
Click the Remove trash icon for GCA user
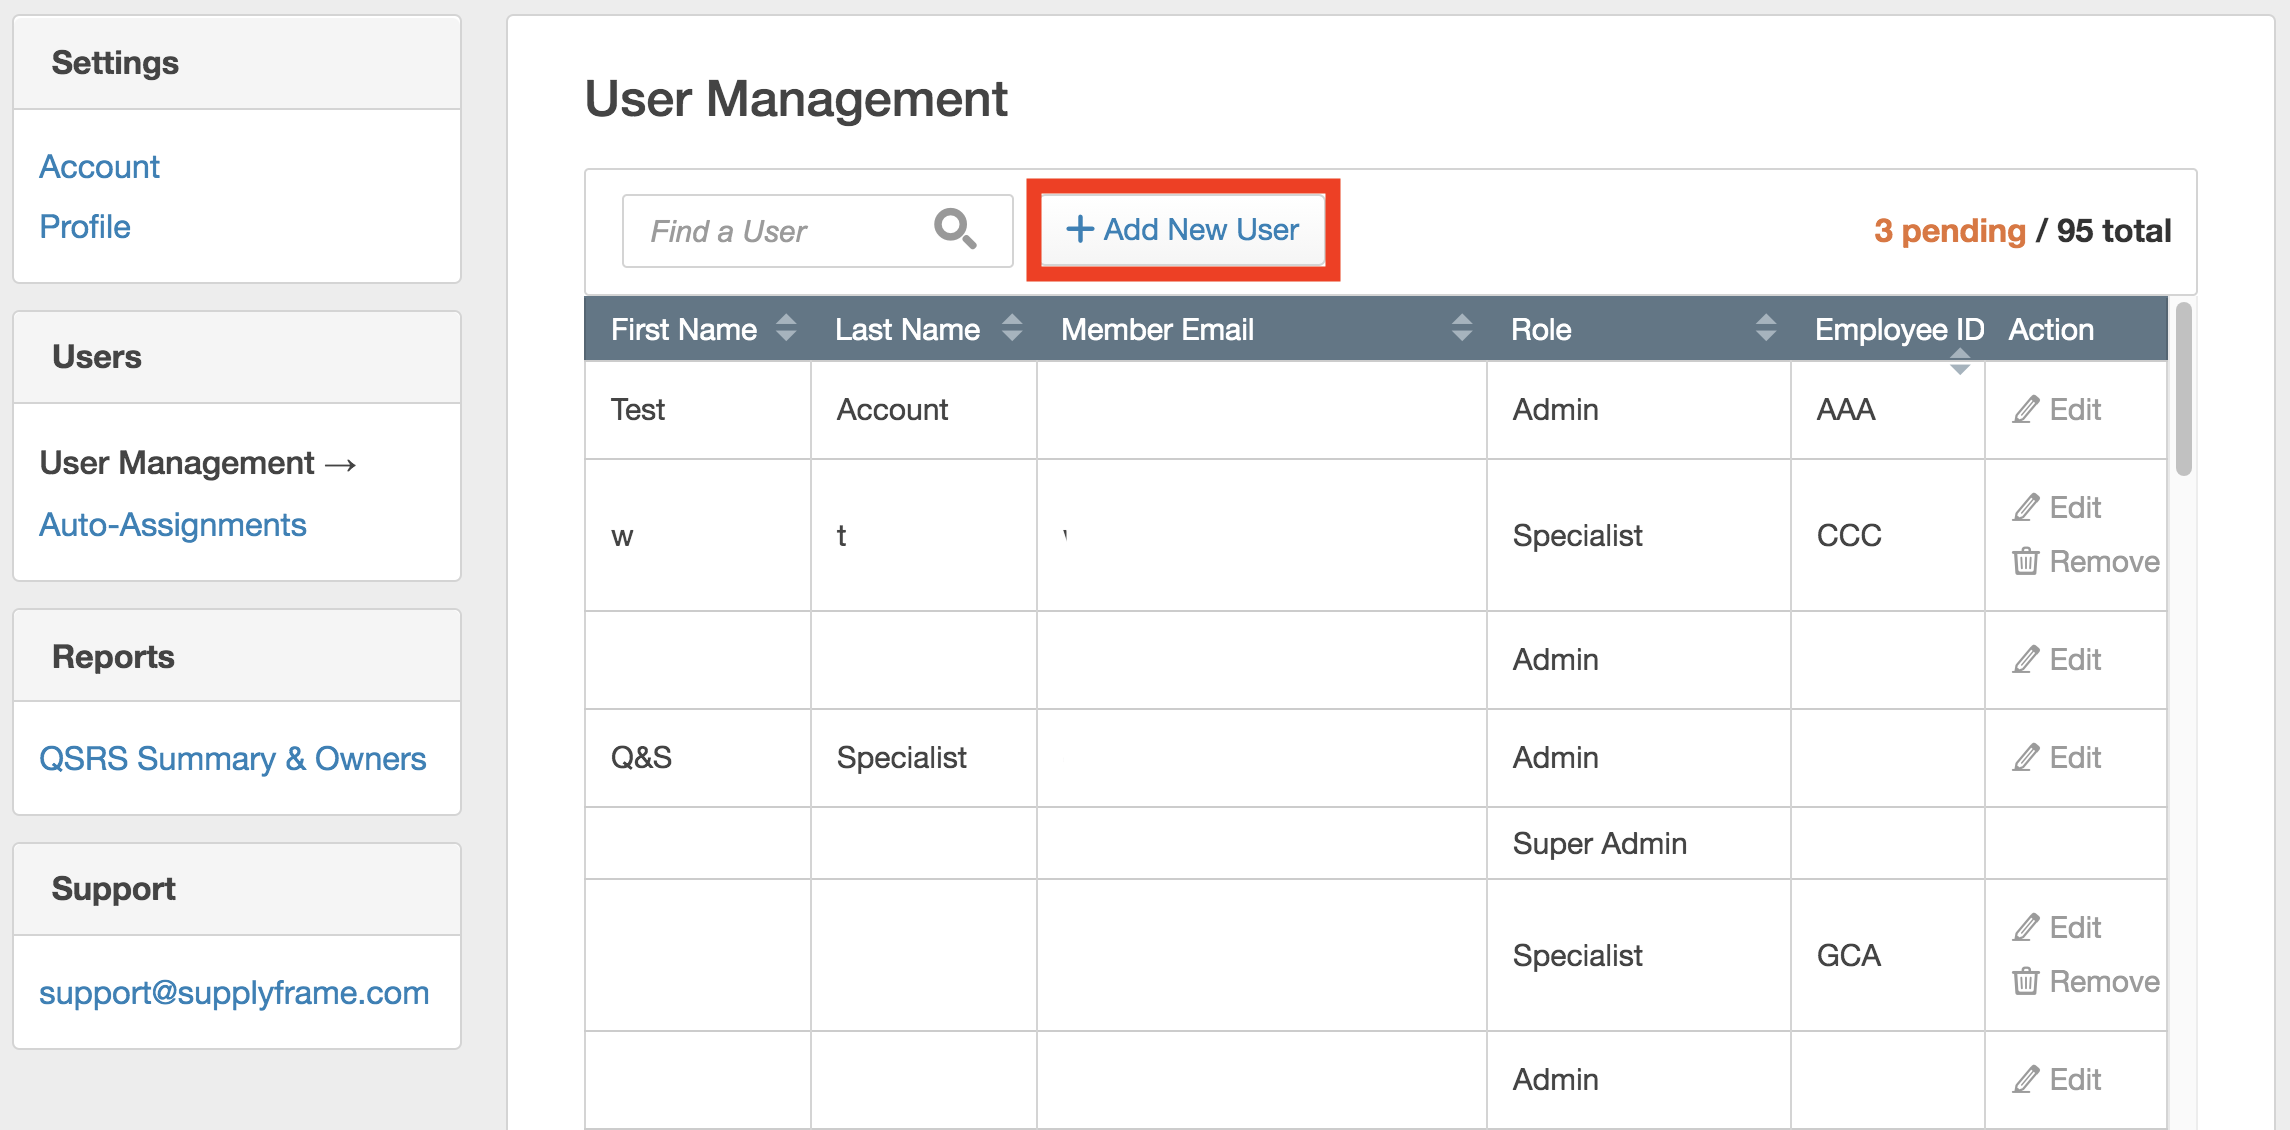tap(2026, 982)
